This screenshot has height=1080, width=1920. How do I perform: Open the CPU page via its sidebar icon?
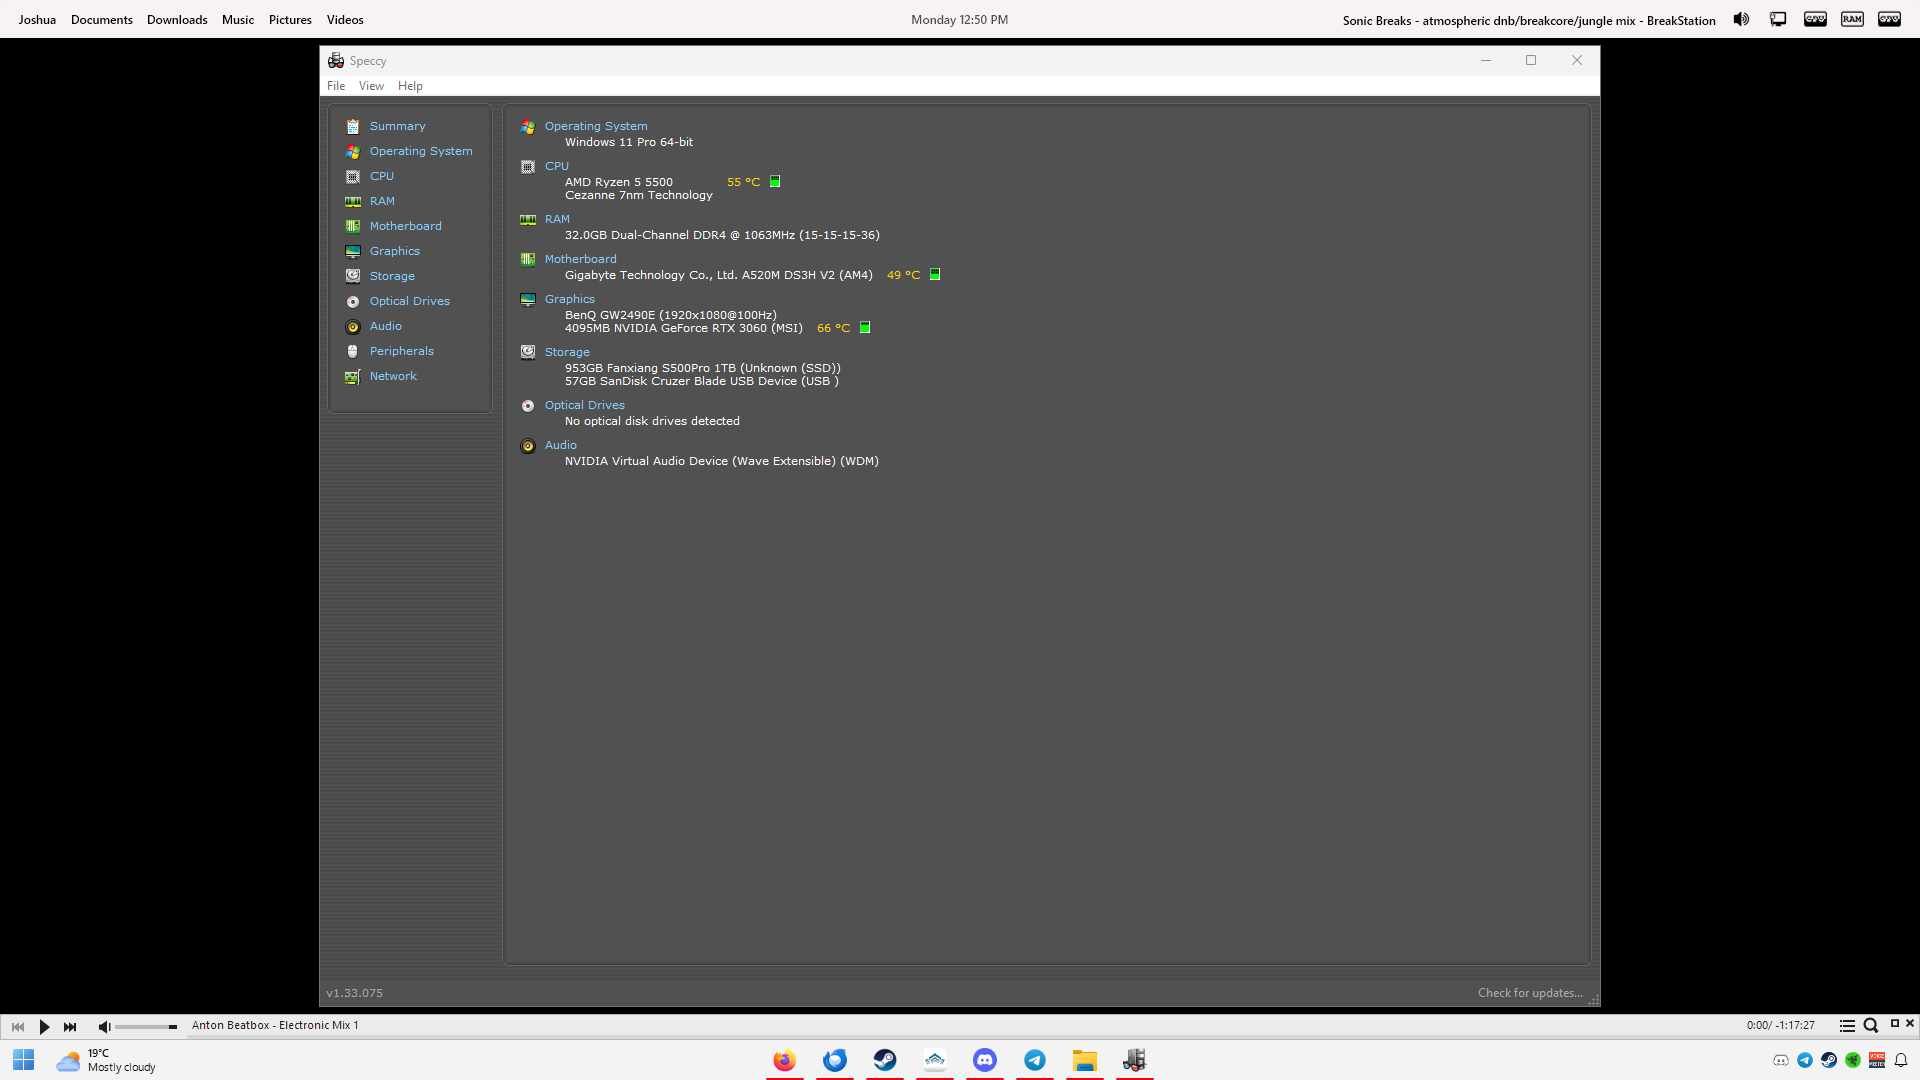click(x=353, y=176)
